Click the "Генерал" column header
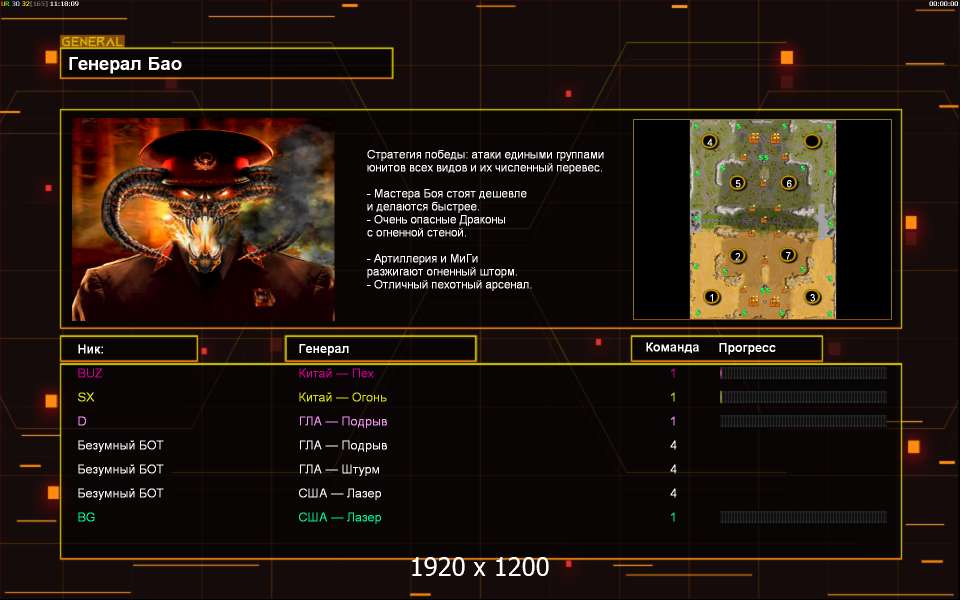The width and height of the screenshot is (960, 600). [381, 348]
